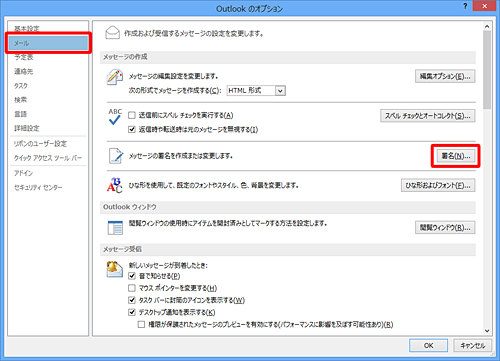Select 予定表 category in the left list

24,57
